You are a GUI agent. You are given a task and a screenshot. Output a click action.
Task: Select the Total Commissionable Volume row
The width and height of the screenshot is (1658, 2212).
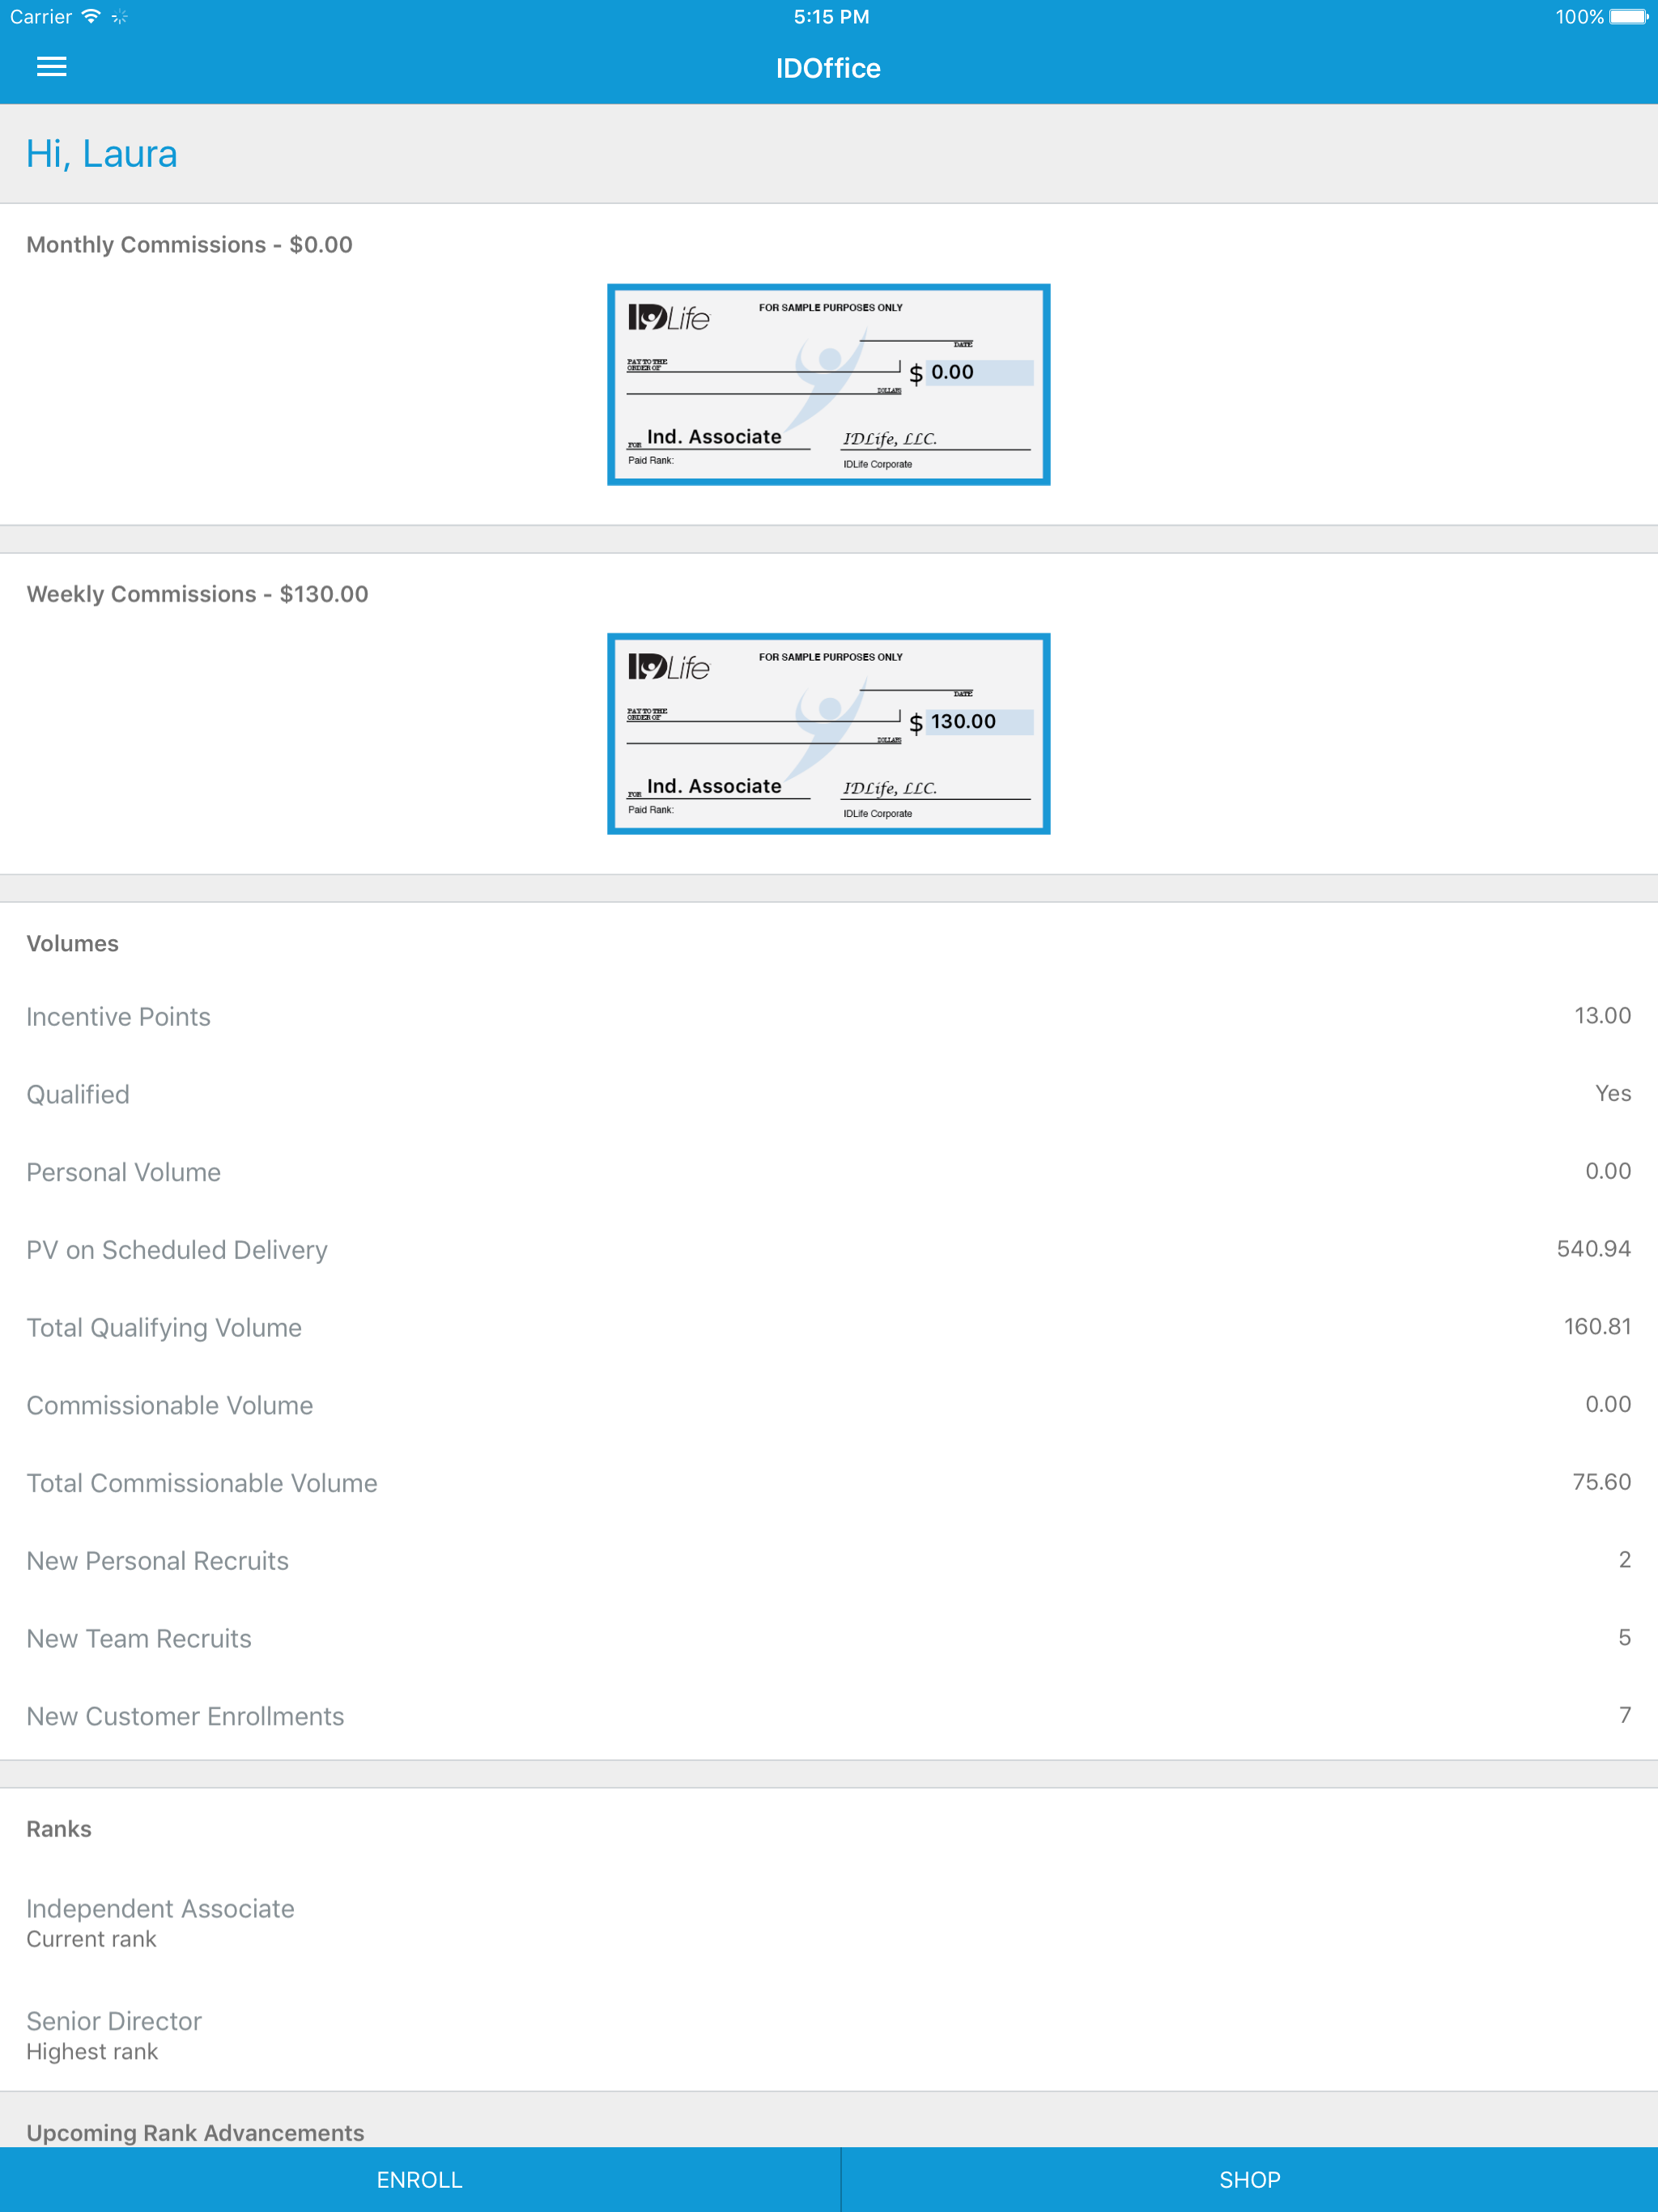tap(828, 1483)
